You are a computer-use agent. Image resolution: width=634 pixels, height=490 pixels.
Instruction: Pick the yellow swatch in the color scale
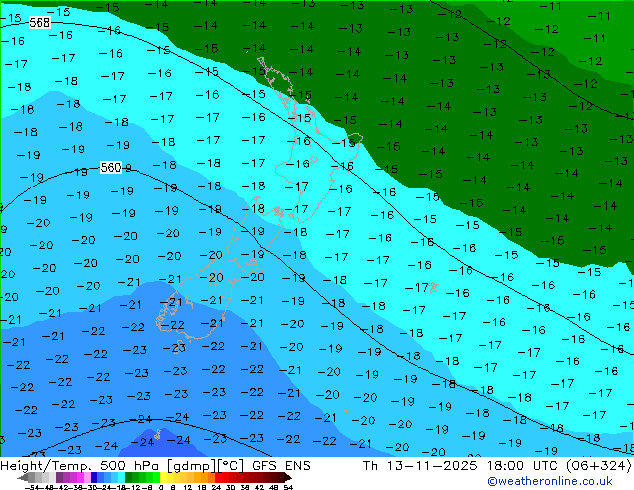coord(163,477)
